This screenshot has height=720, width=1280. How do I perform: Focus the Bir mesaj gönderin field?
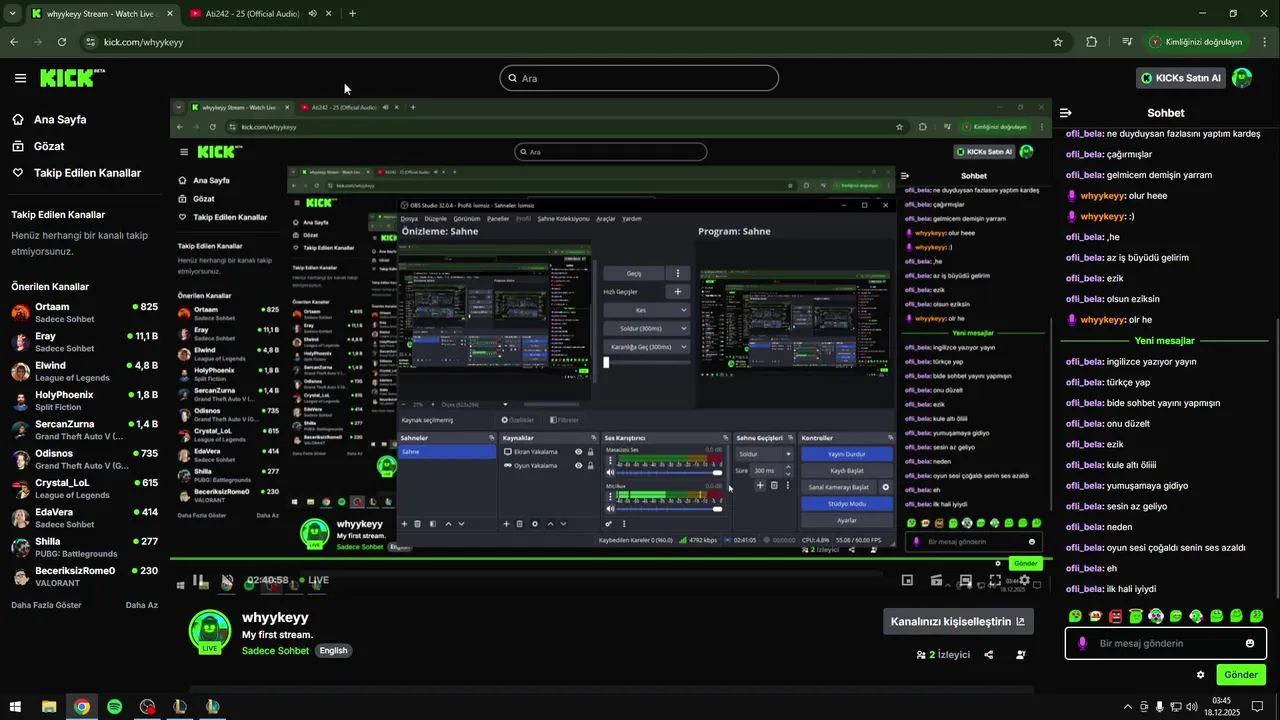click(1166, 643)
